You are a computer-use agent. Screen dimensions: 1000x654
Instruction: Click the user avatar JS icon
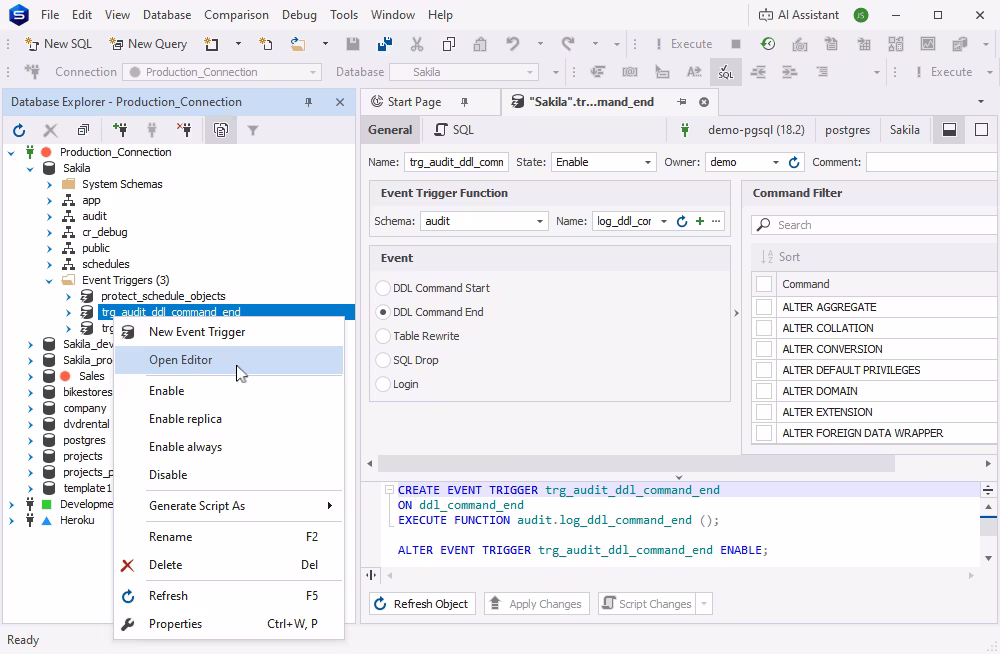coord(861,15)
